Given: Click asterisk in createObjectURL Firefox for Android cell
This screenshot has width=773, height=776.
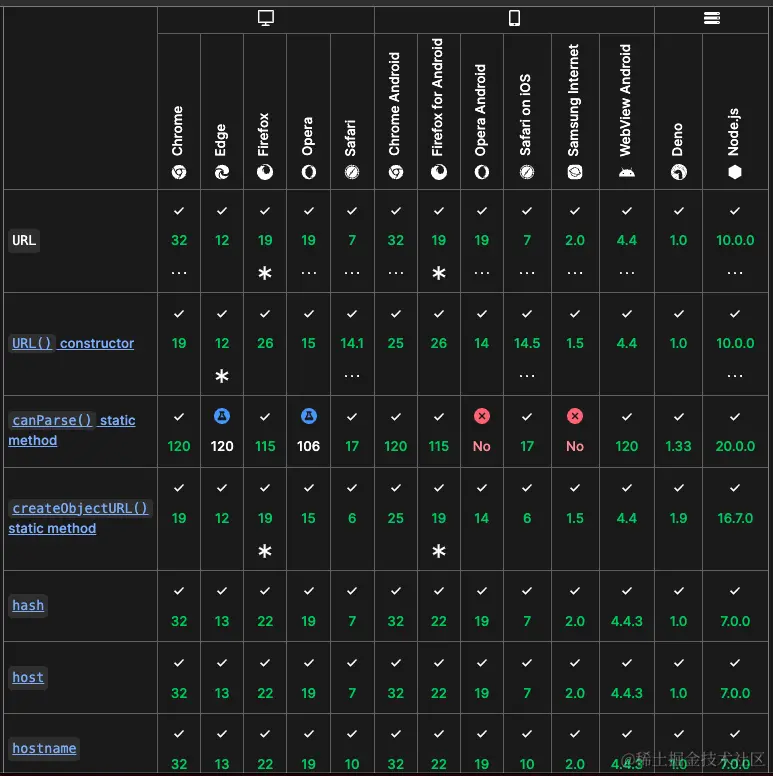Looking at the screenshot, I should [x=438, y=551].
